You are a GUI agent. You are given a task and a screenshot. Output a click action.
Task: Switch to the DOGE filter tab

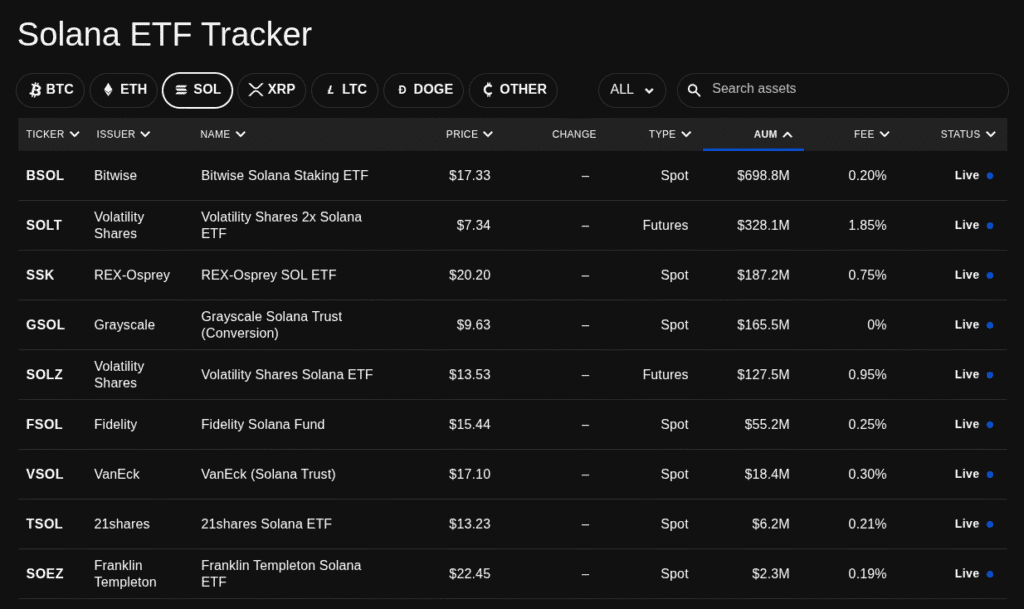423,90
